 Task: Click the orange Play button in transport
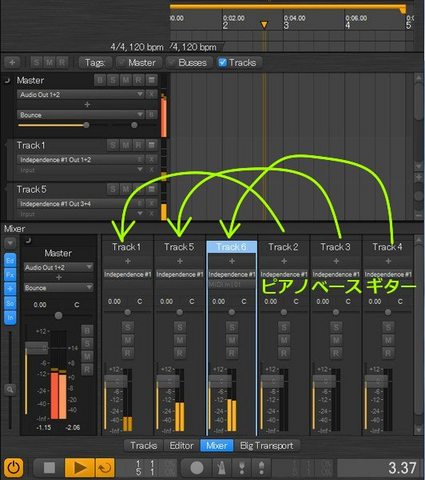[80, 468]
